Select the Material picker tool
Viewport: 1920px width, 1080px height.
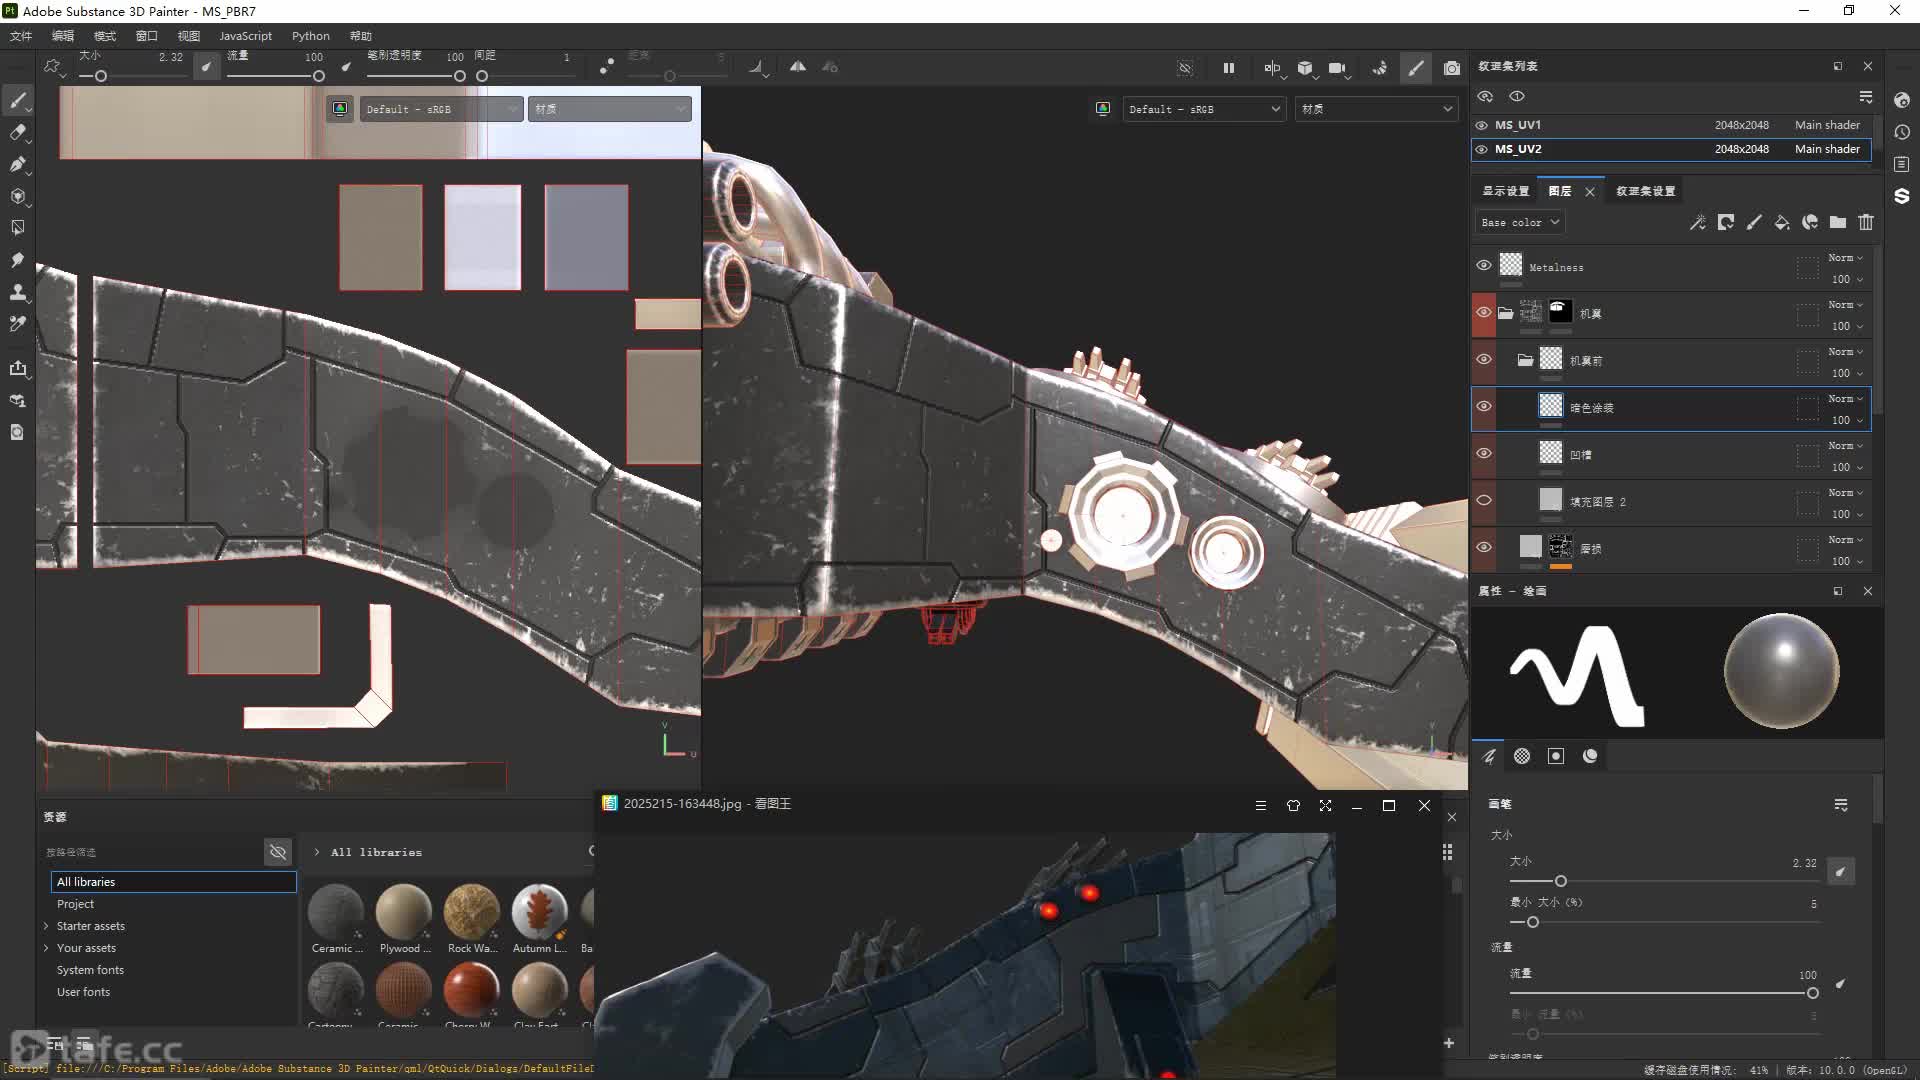(18, 324)
